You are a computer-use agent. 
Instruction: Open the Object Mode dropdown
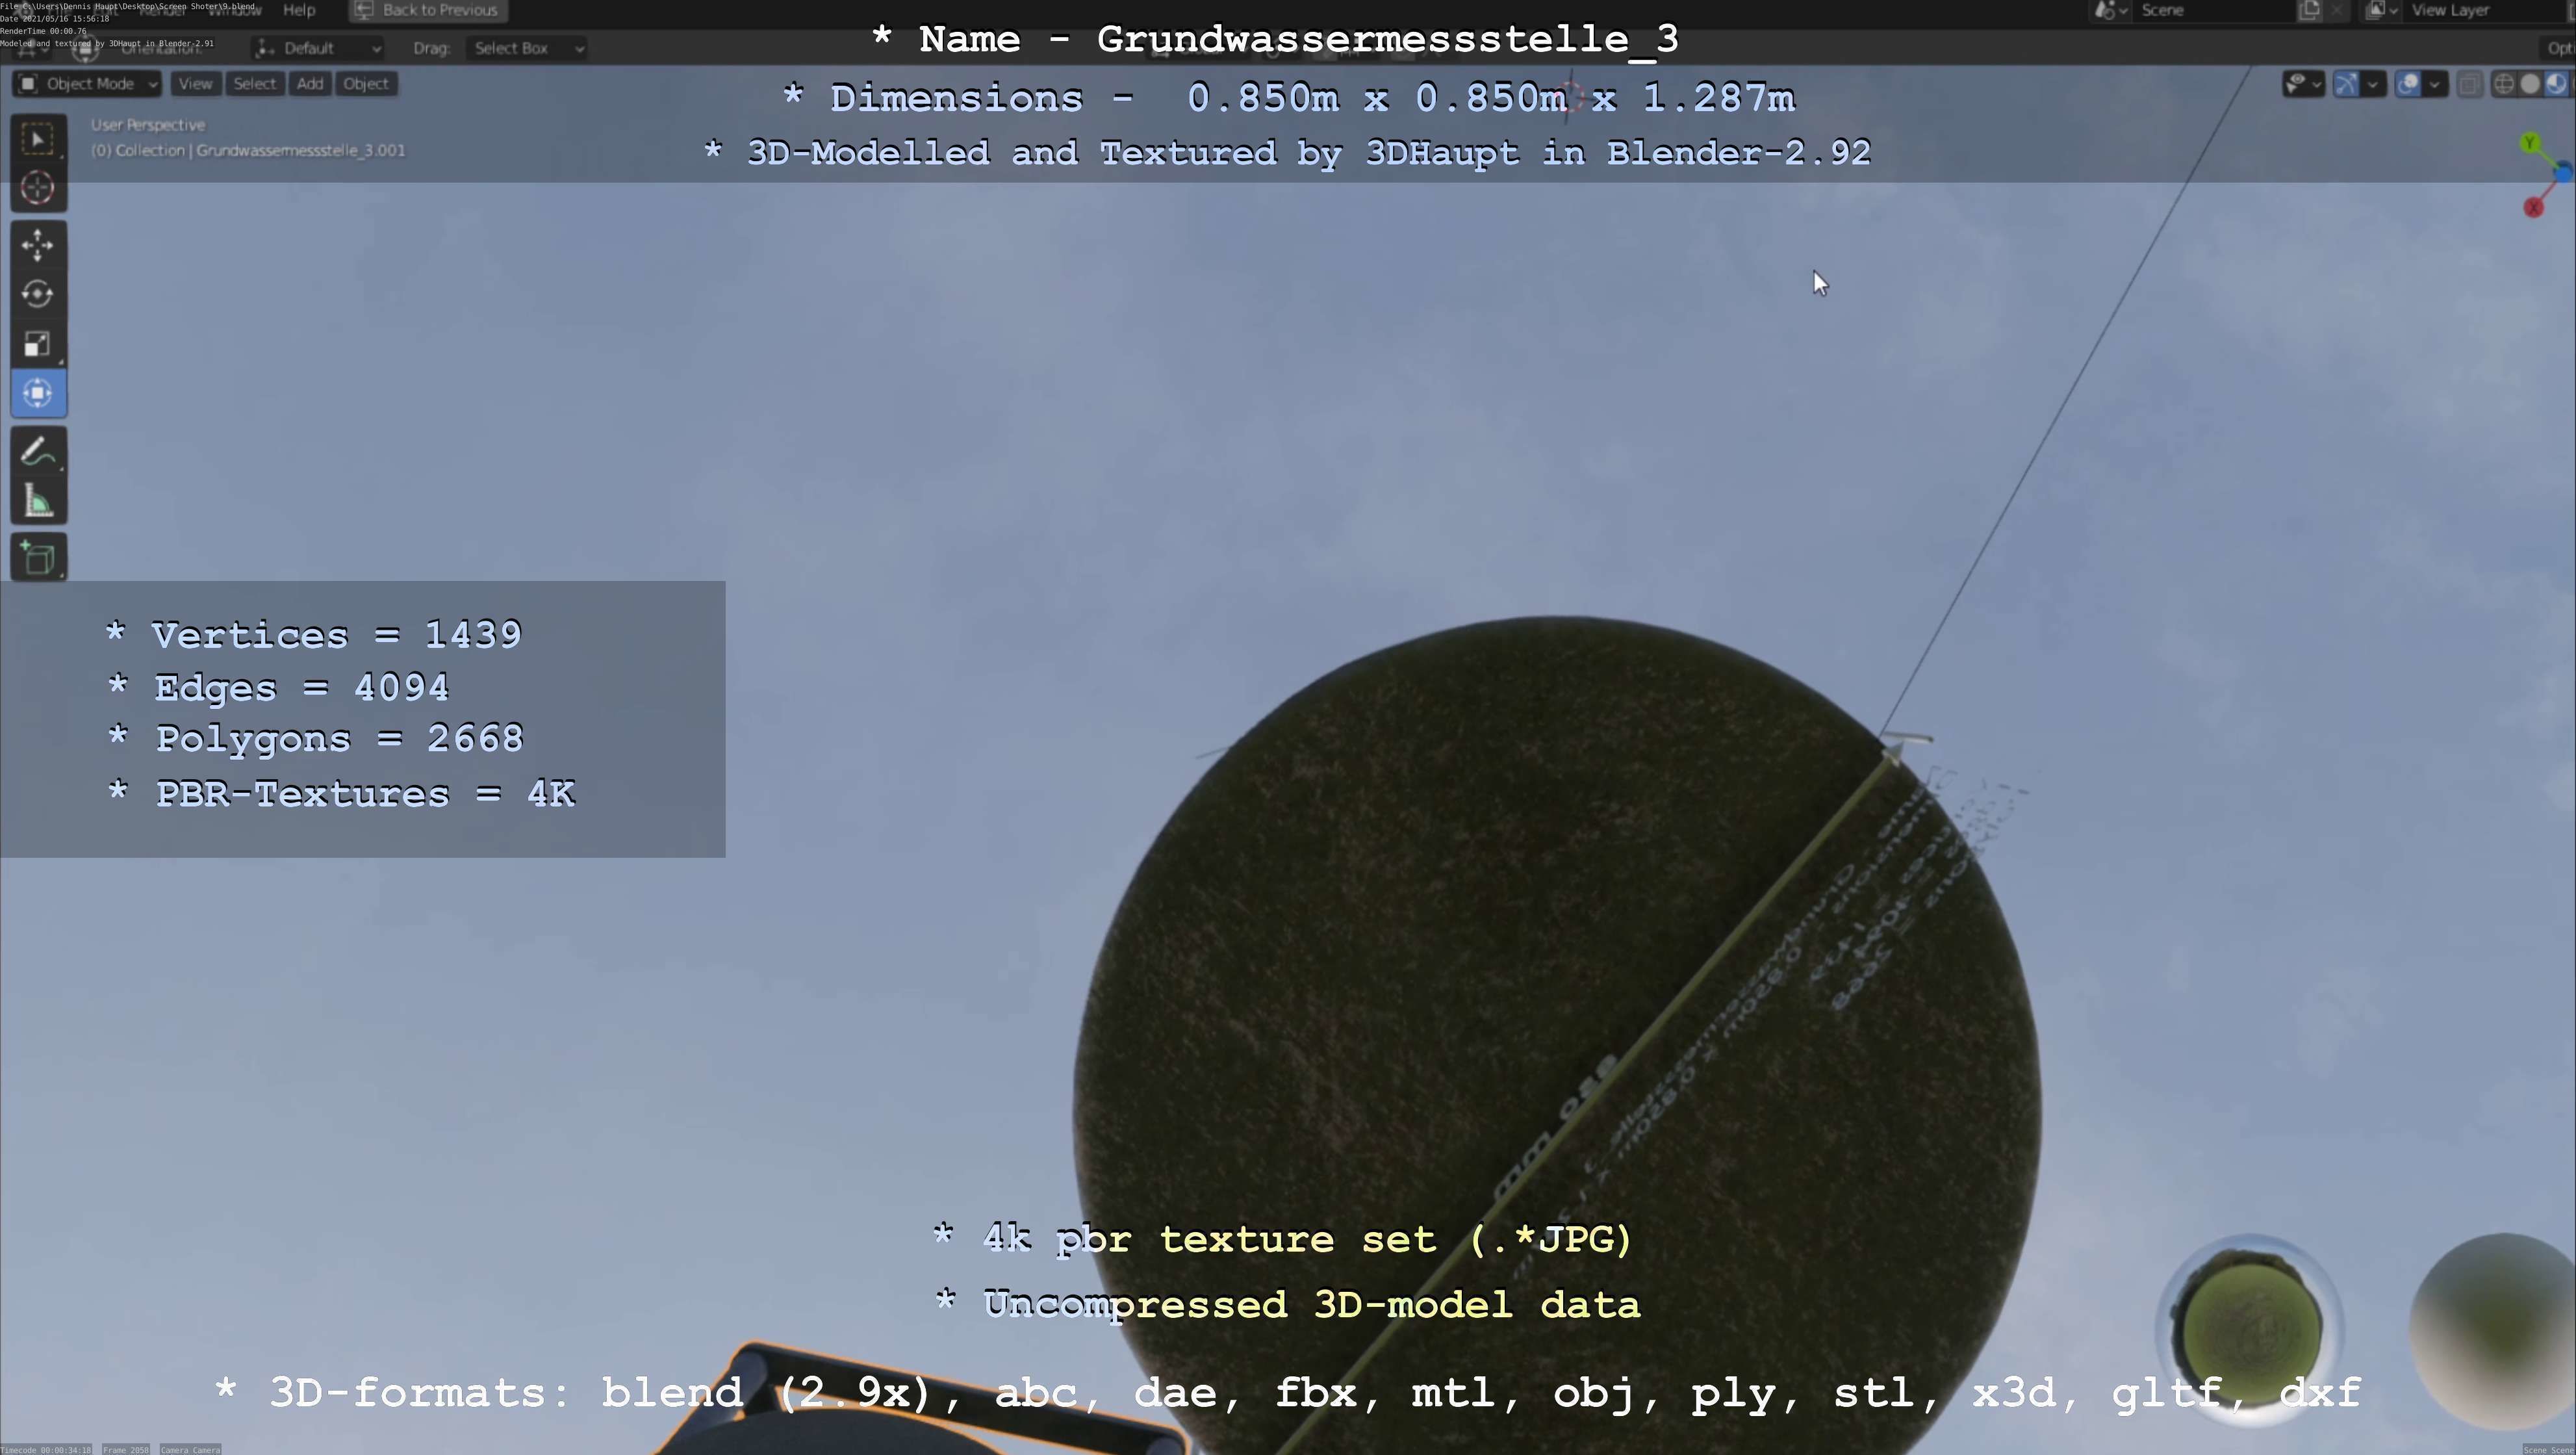coord(88,84)
